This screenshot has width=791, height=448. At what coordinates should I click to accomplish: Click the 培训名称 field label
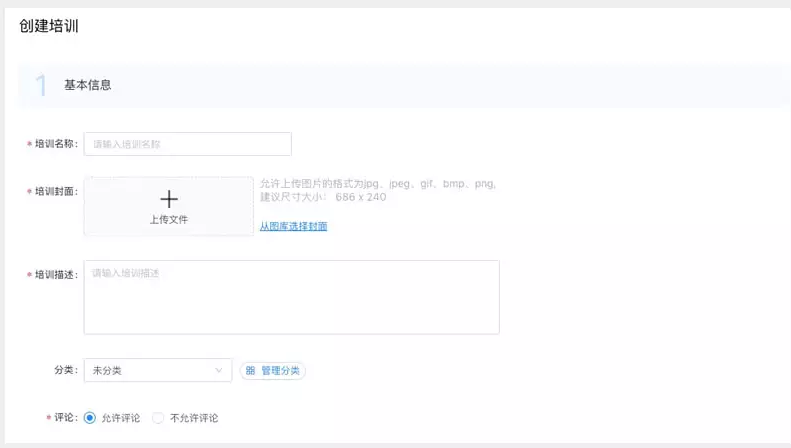coord(55,144)
